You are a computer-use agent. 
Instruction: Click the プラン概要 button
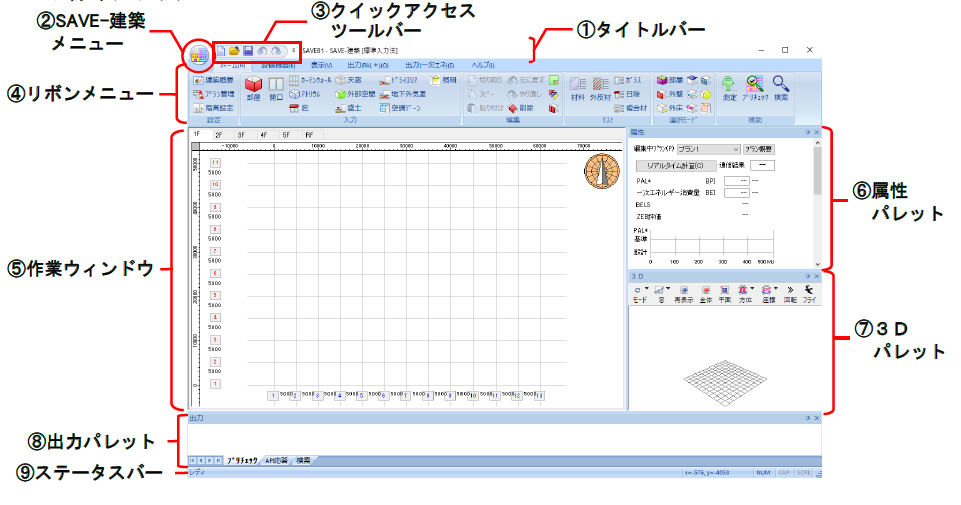click(759, 149)
